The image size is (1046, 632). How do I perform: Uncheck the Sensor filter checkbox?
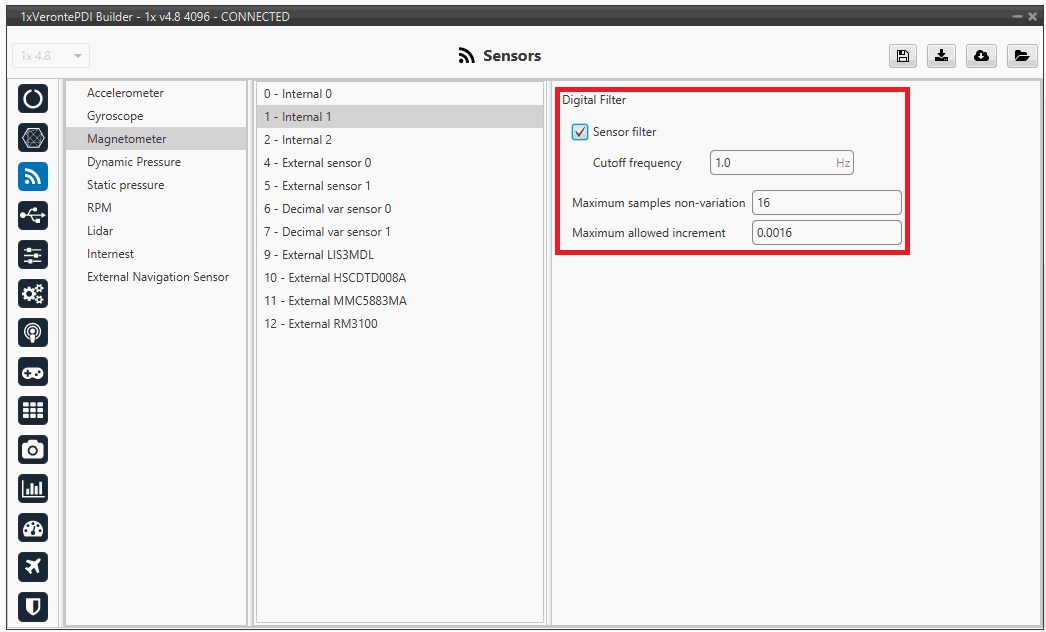coord(580,132)
